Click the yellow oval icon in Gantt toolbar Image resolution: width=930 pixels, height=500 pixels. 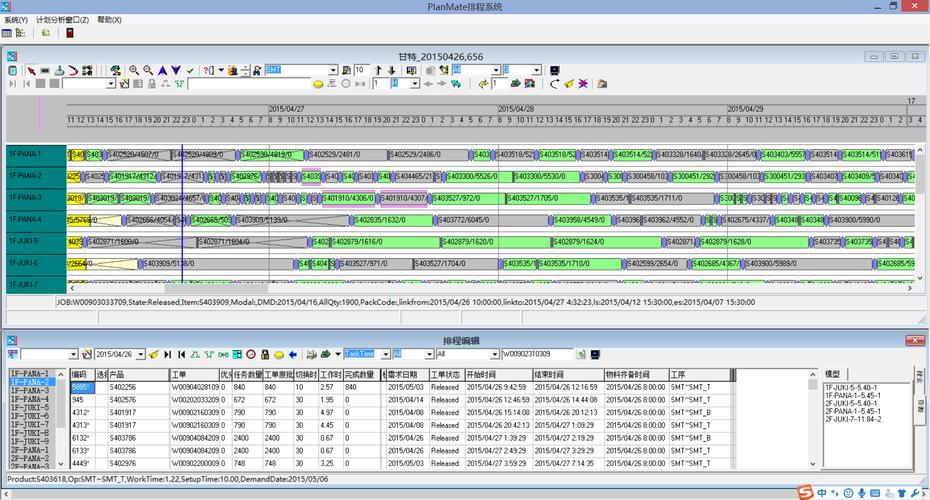point(318,84)
